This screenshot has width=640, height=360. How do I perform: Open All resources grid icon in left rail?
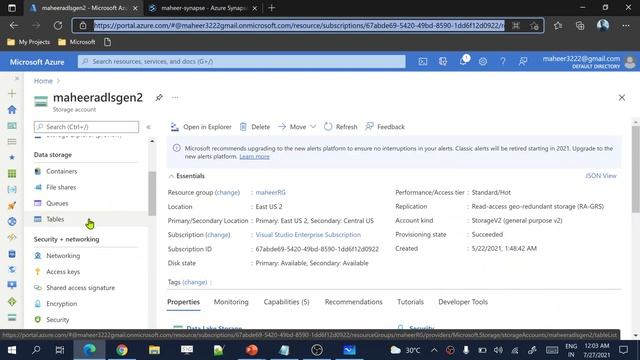tap(12, 173)
